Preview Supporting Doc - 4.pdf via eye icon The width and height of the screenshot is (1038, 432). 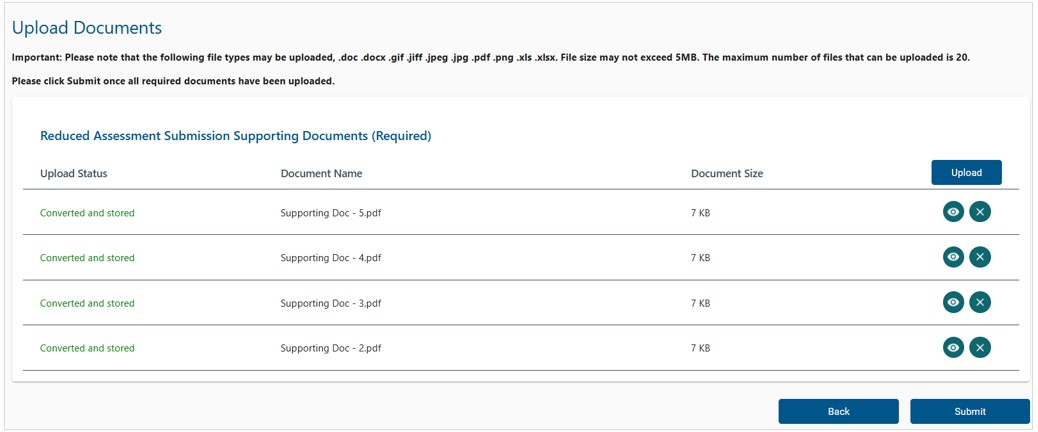(x=953, y=257)
